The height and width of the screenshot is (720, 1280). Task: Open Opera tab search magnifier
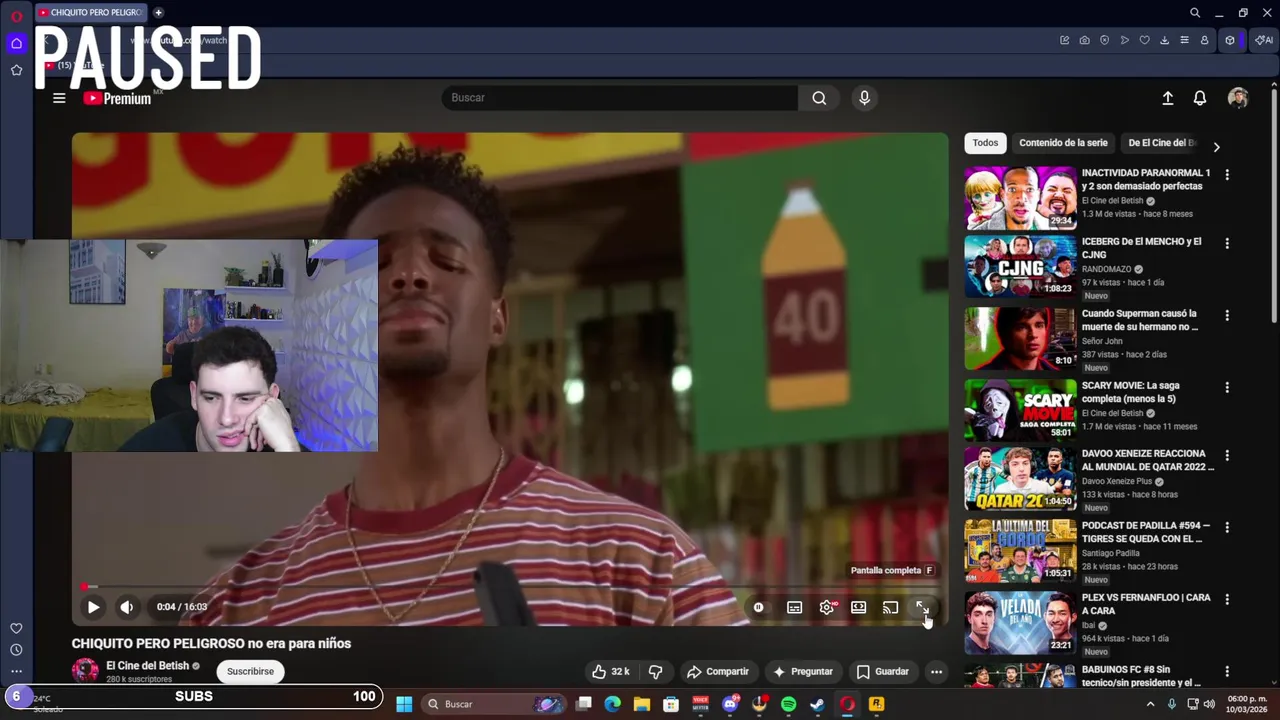click(1195, 13)
